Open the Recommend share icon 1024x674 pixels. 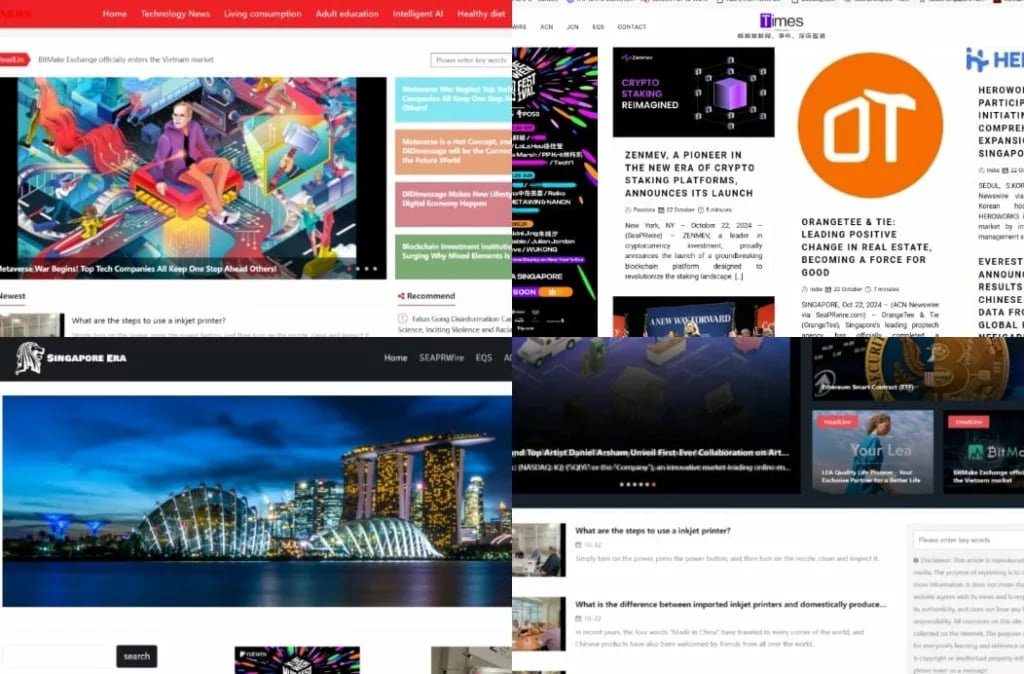click(x=401, y=296)
